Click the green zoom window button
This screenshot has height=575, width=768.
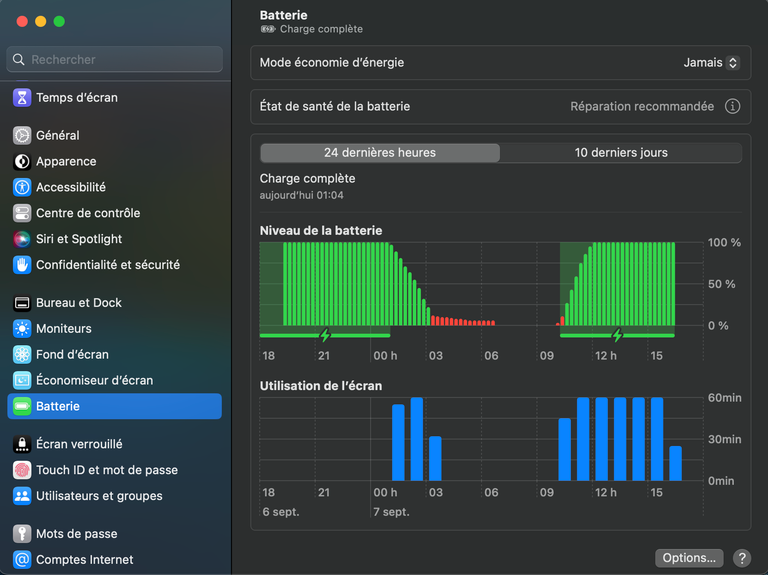pos(59,22)
